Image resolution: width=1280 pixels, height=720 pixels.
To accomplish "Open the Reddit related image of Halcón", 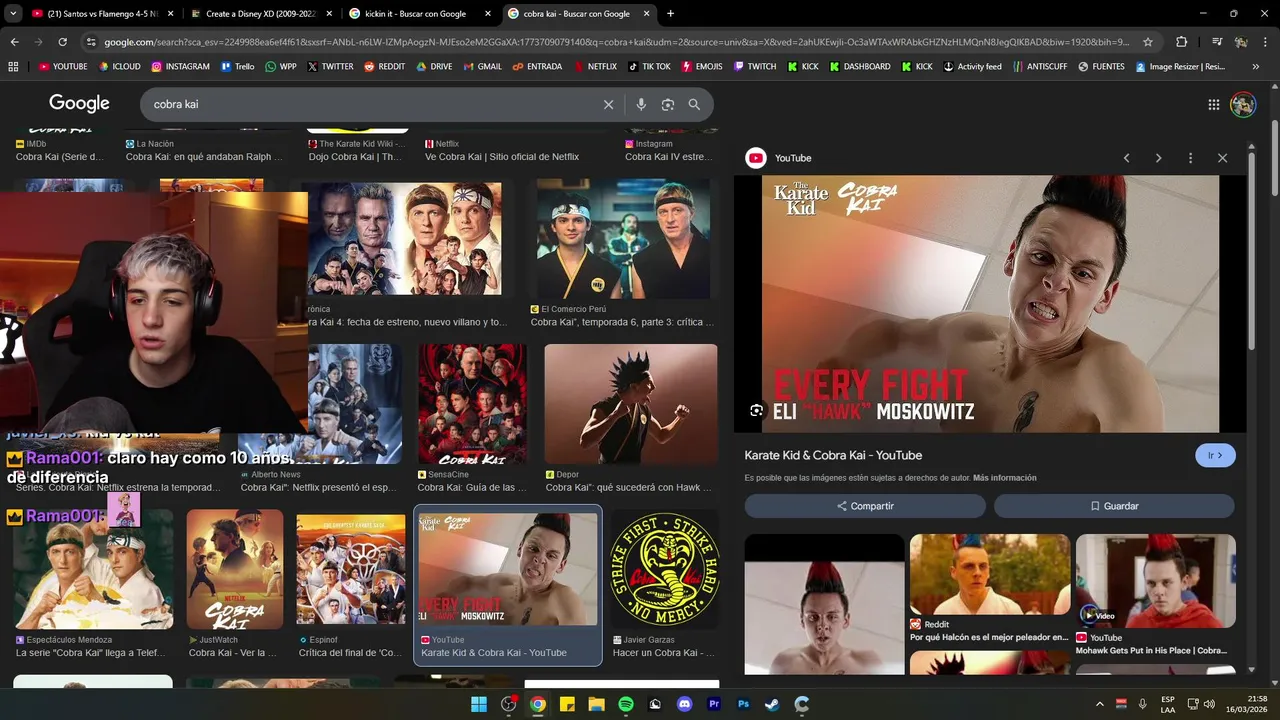I will (x=990, y=574).
